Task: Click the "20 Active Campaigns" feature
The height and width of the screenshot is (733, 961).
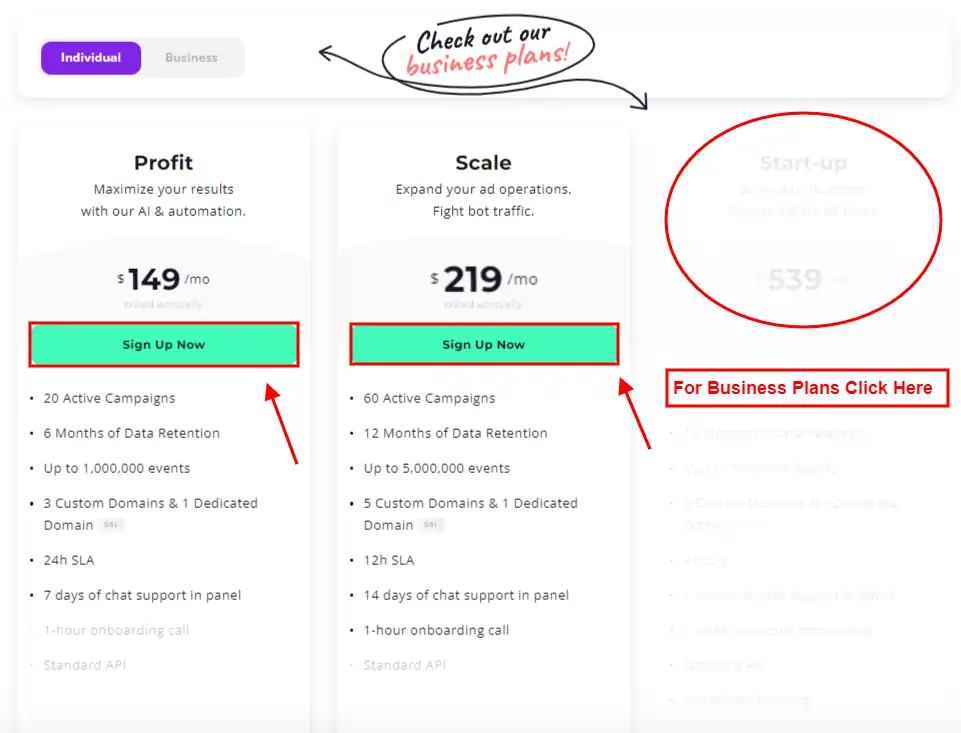Action: pos(109,398)
